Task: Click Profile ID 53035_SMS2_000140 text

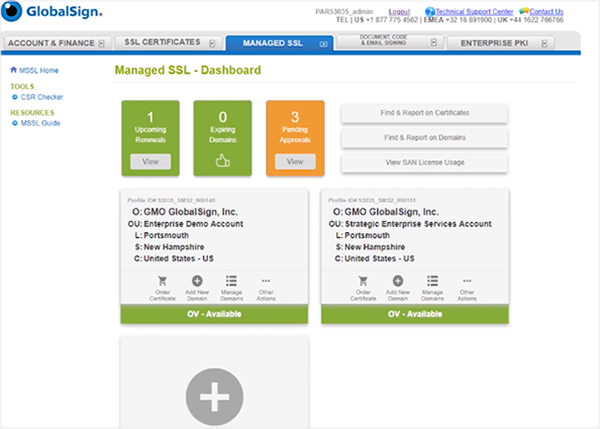Action: [x=171, y=200]
